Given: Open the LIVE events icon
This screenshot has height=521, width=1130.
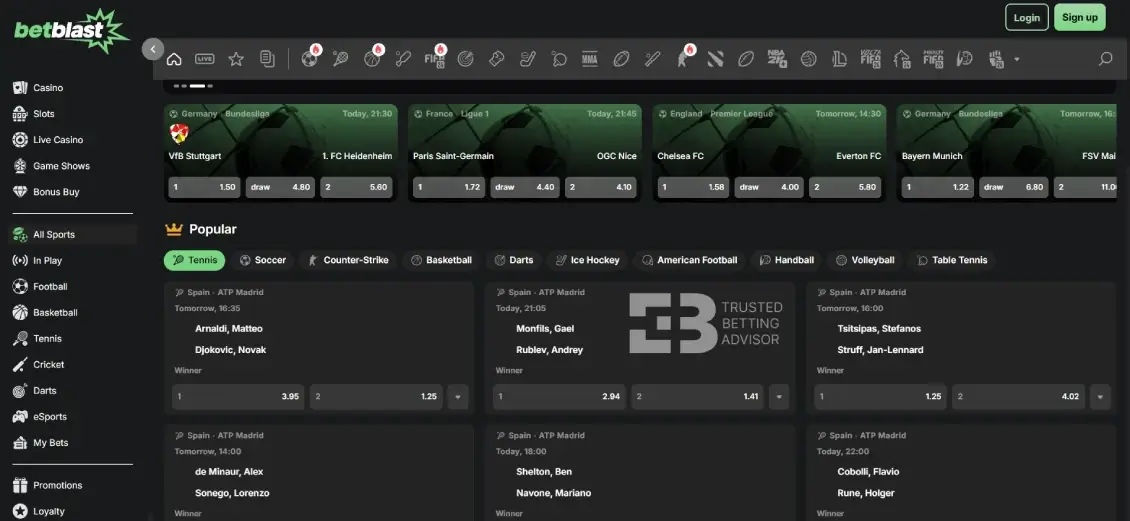Looking at the screenshot, I should coord(205,59).
